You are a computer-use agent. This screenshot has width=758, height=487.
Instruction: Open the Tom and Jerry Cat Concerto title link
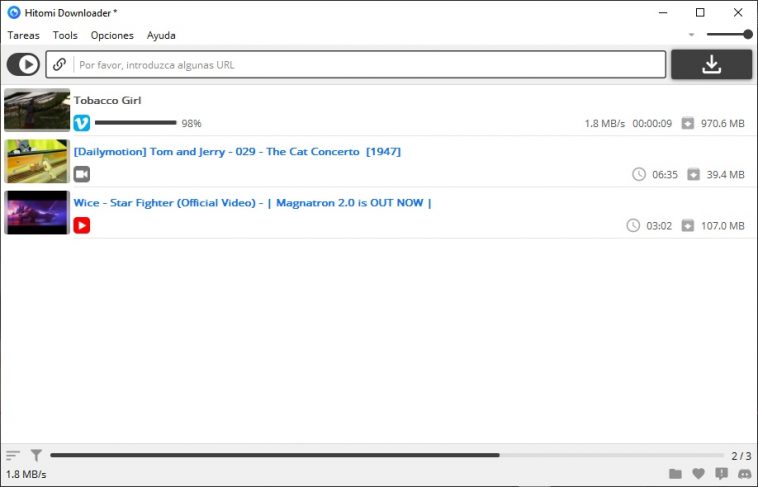[237, 151]
